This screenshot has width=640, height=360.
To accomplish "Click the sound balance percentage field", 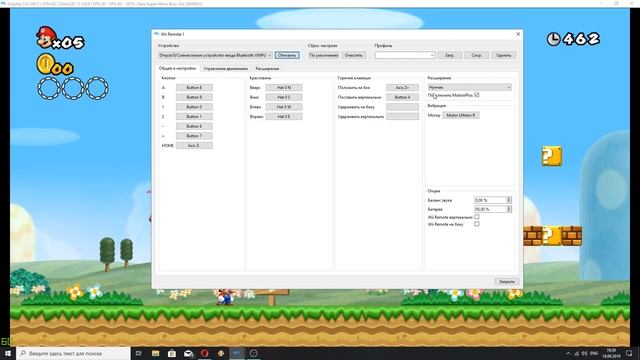I will [490, 200].
